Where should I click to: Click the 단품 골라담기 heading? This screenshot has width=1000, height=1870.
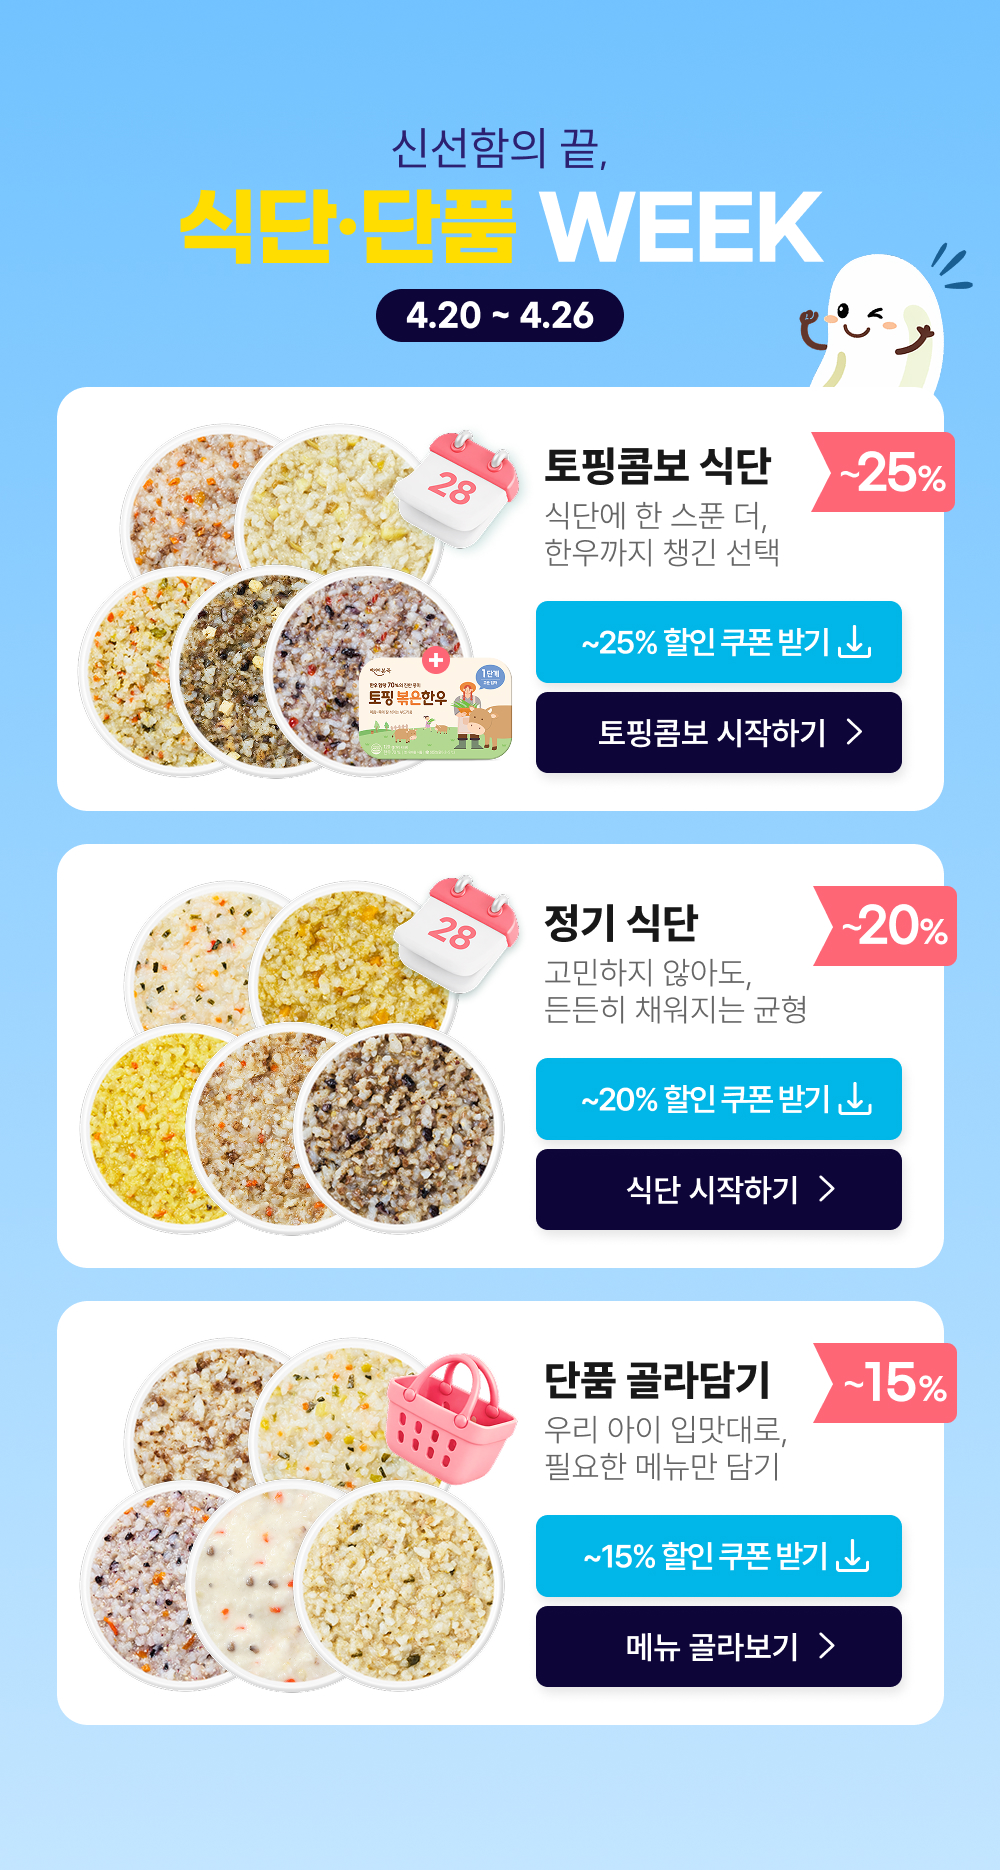pyautogui.click(x=657, y=1381)
